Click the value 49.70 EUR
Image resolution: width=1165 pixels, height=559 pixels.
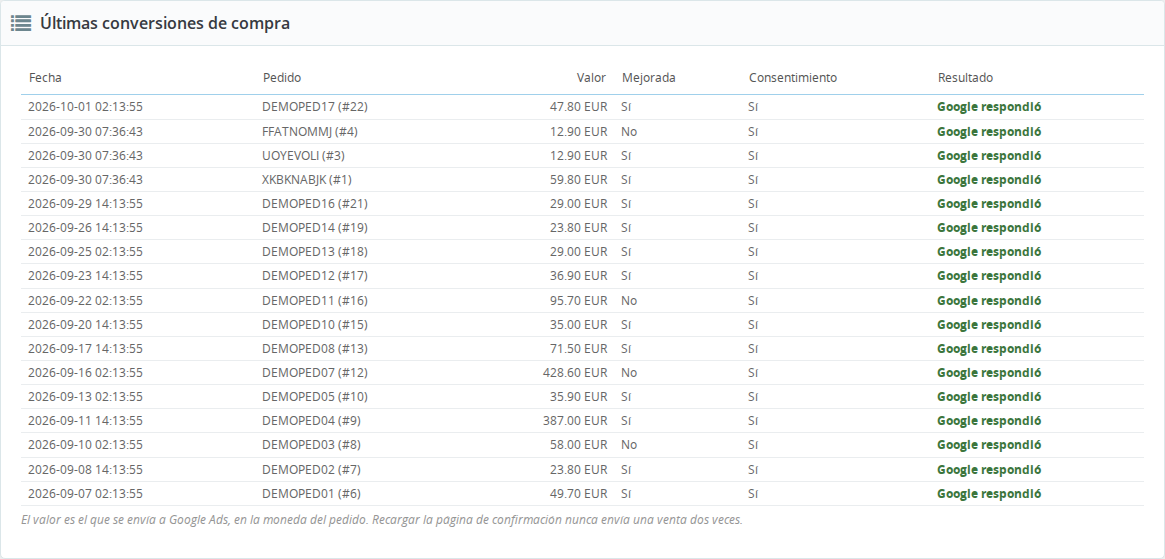point(578,493)
